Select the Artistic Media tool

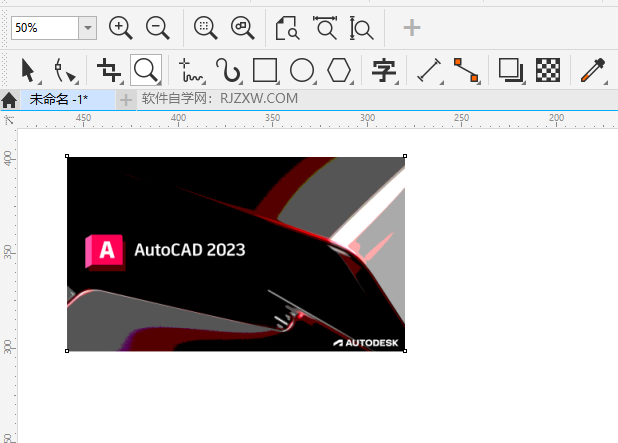click(228, 70)
